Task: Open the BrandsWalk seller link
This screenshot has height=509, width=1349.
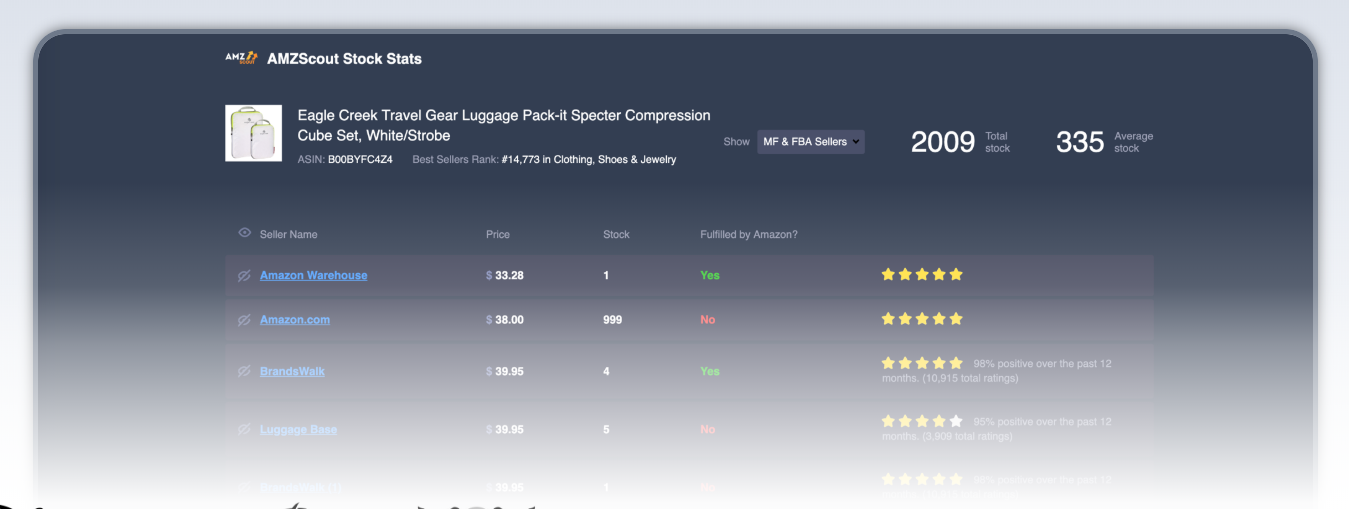Action: point(292,371)
